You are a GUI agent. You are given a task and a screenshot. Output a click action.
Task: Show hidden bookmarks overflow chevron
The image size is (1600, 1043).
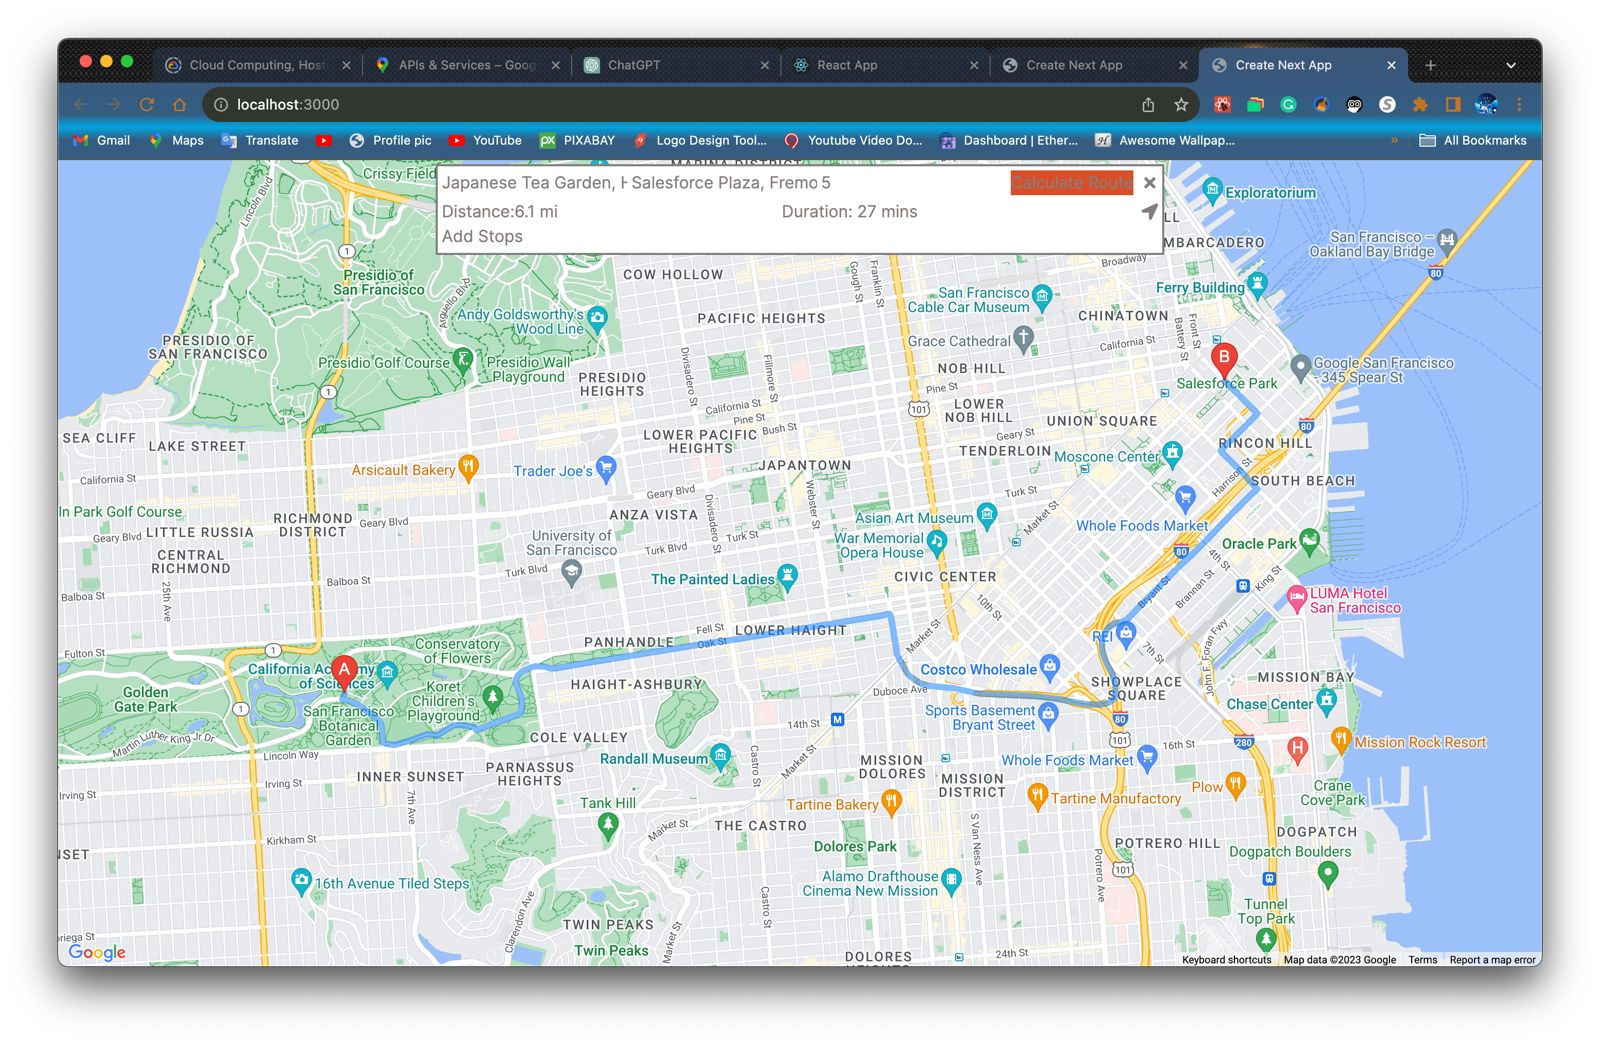(1394, 141)
